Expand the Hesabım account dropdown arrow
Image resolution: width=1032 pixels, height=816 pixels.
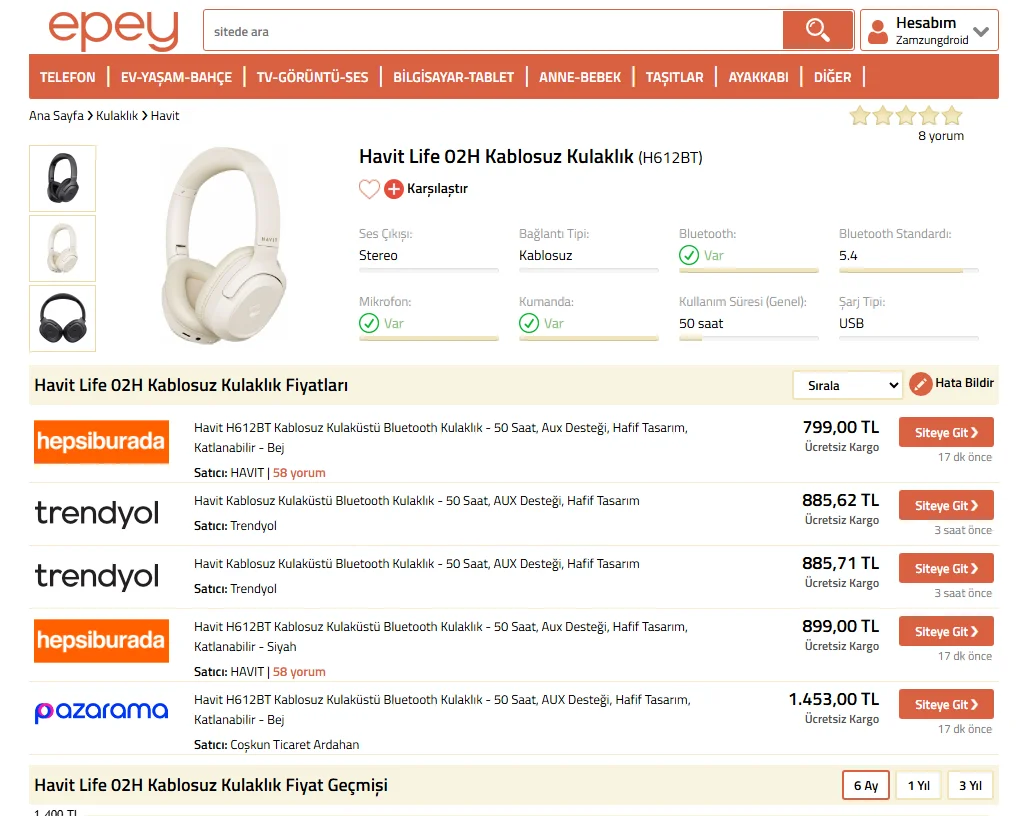tap(981, 32)
